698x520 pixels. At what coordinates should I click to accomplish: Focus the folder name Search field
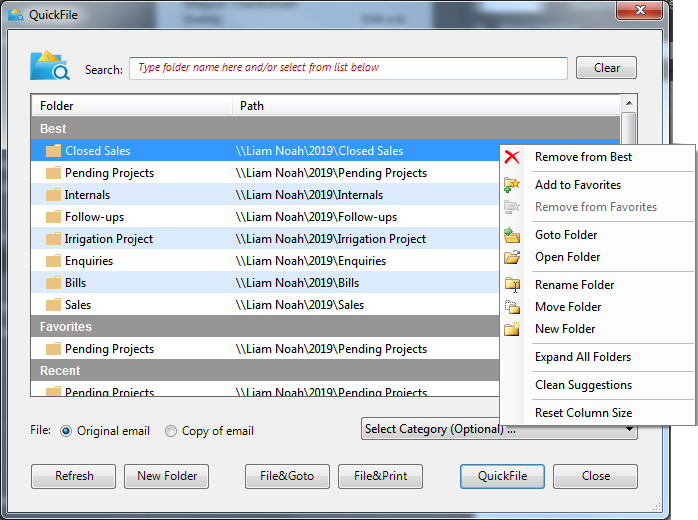pyautogui.click(x=348, y=68)
